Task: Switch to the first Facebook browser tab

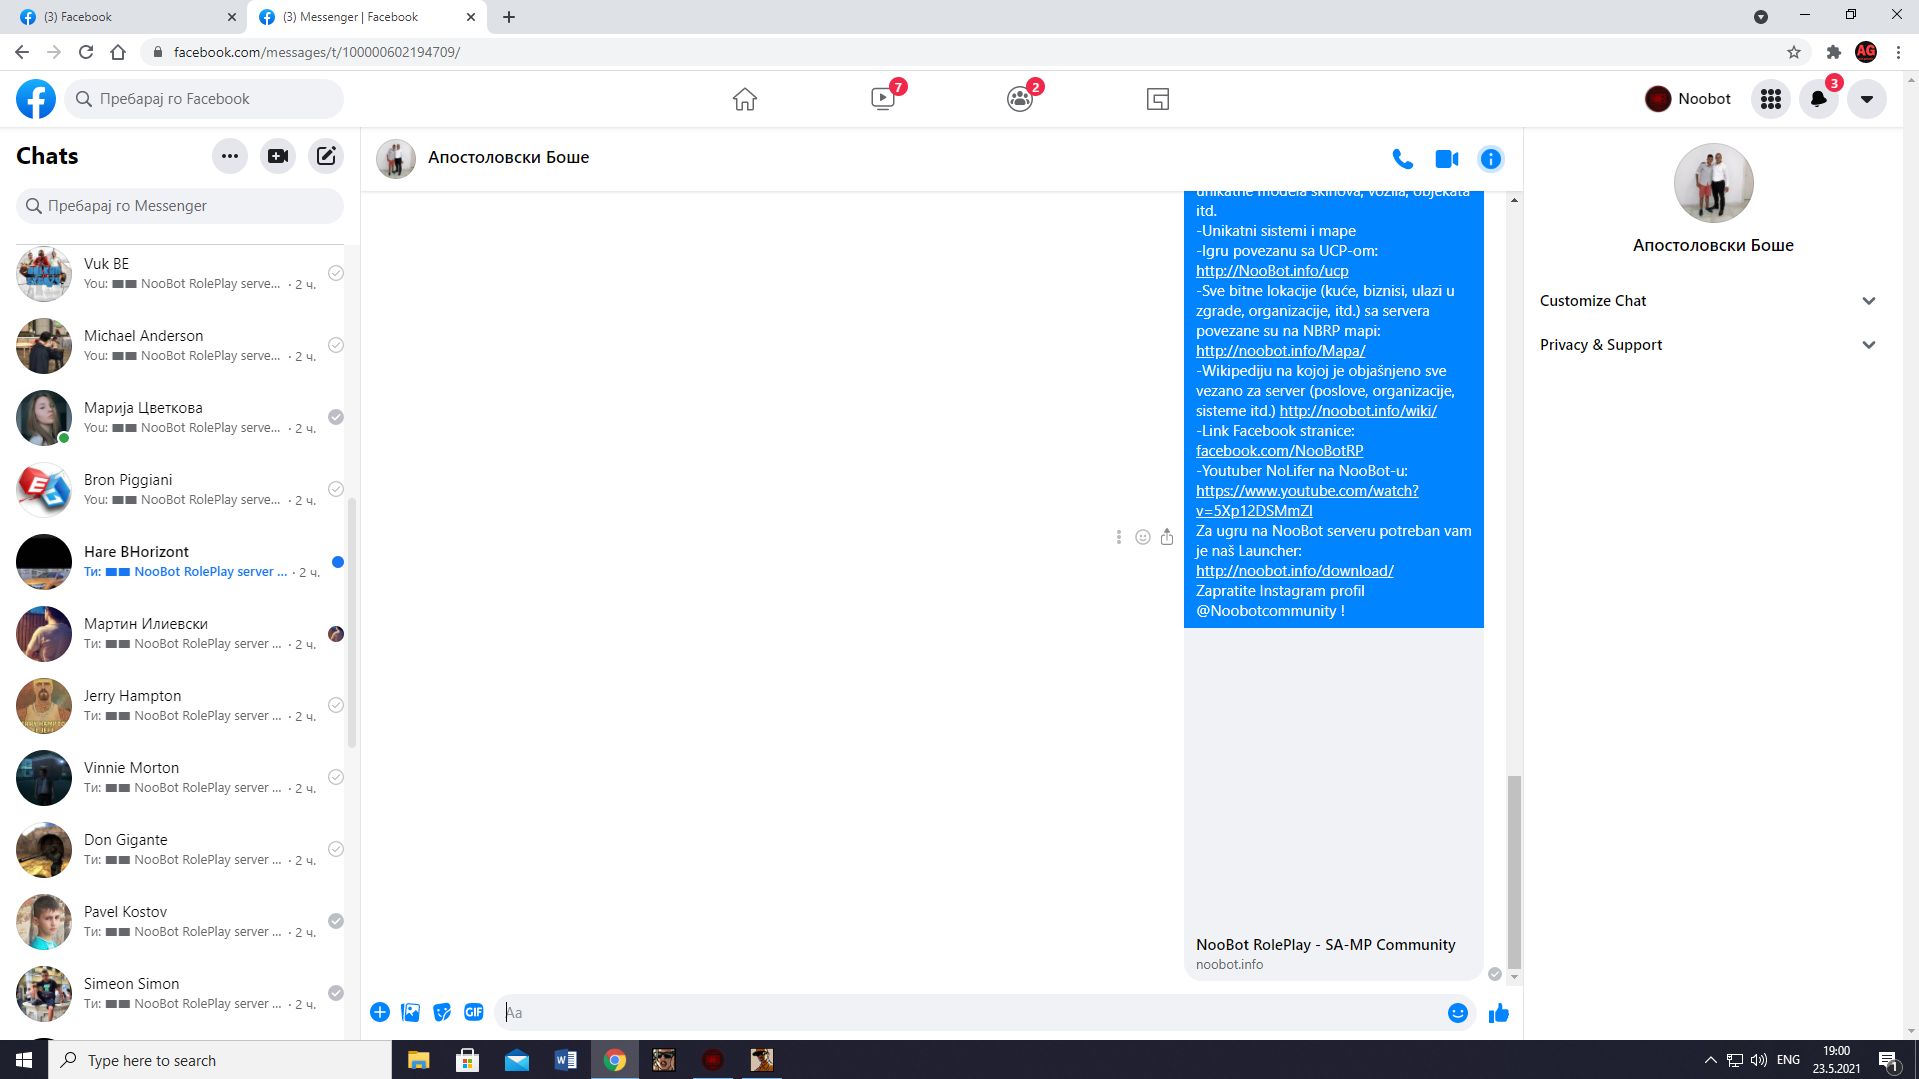Action: click(x=127, y=17)
